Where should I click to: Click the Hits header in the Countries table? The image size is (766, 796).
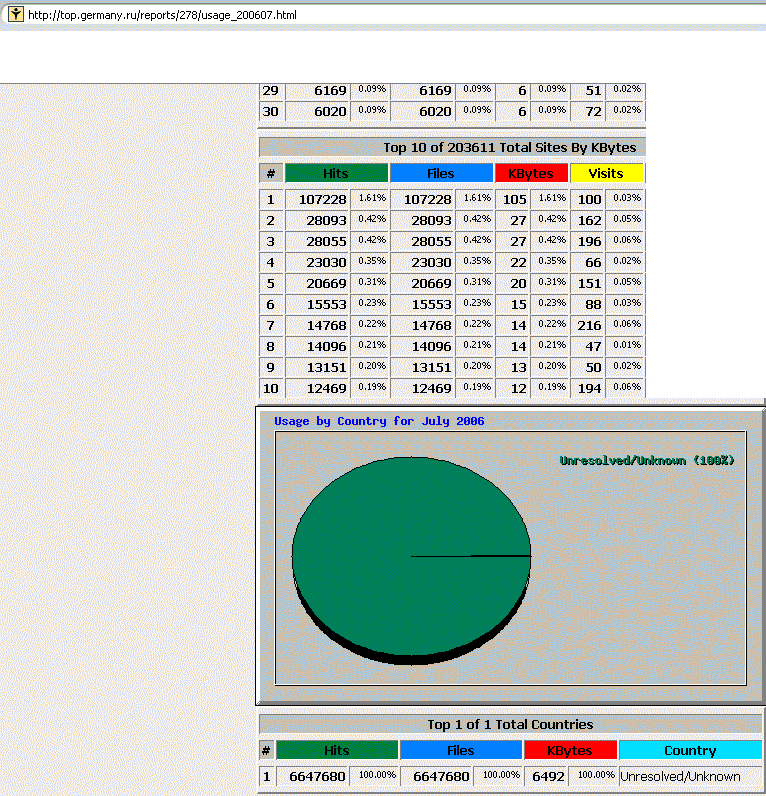click(x=337, y=750)
